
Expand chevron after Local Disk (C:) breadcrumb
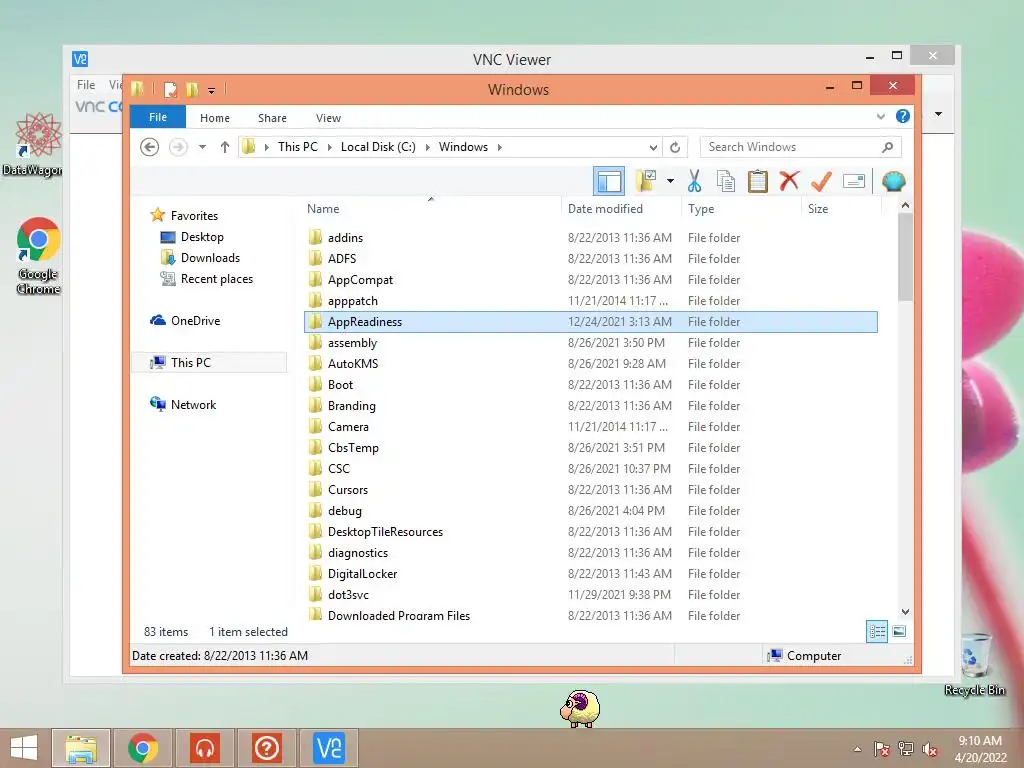pyautogui.click(x=428, y=147)
